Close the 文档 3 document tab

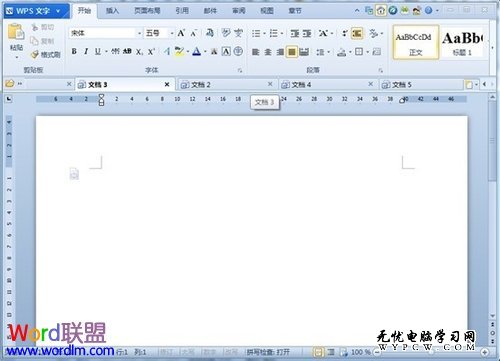[167, 85]
